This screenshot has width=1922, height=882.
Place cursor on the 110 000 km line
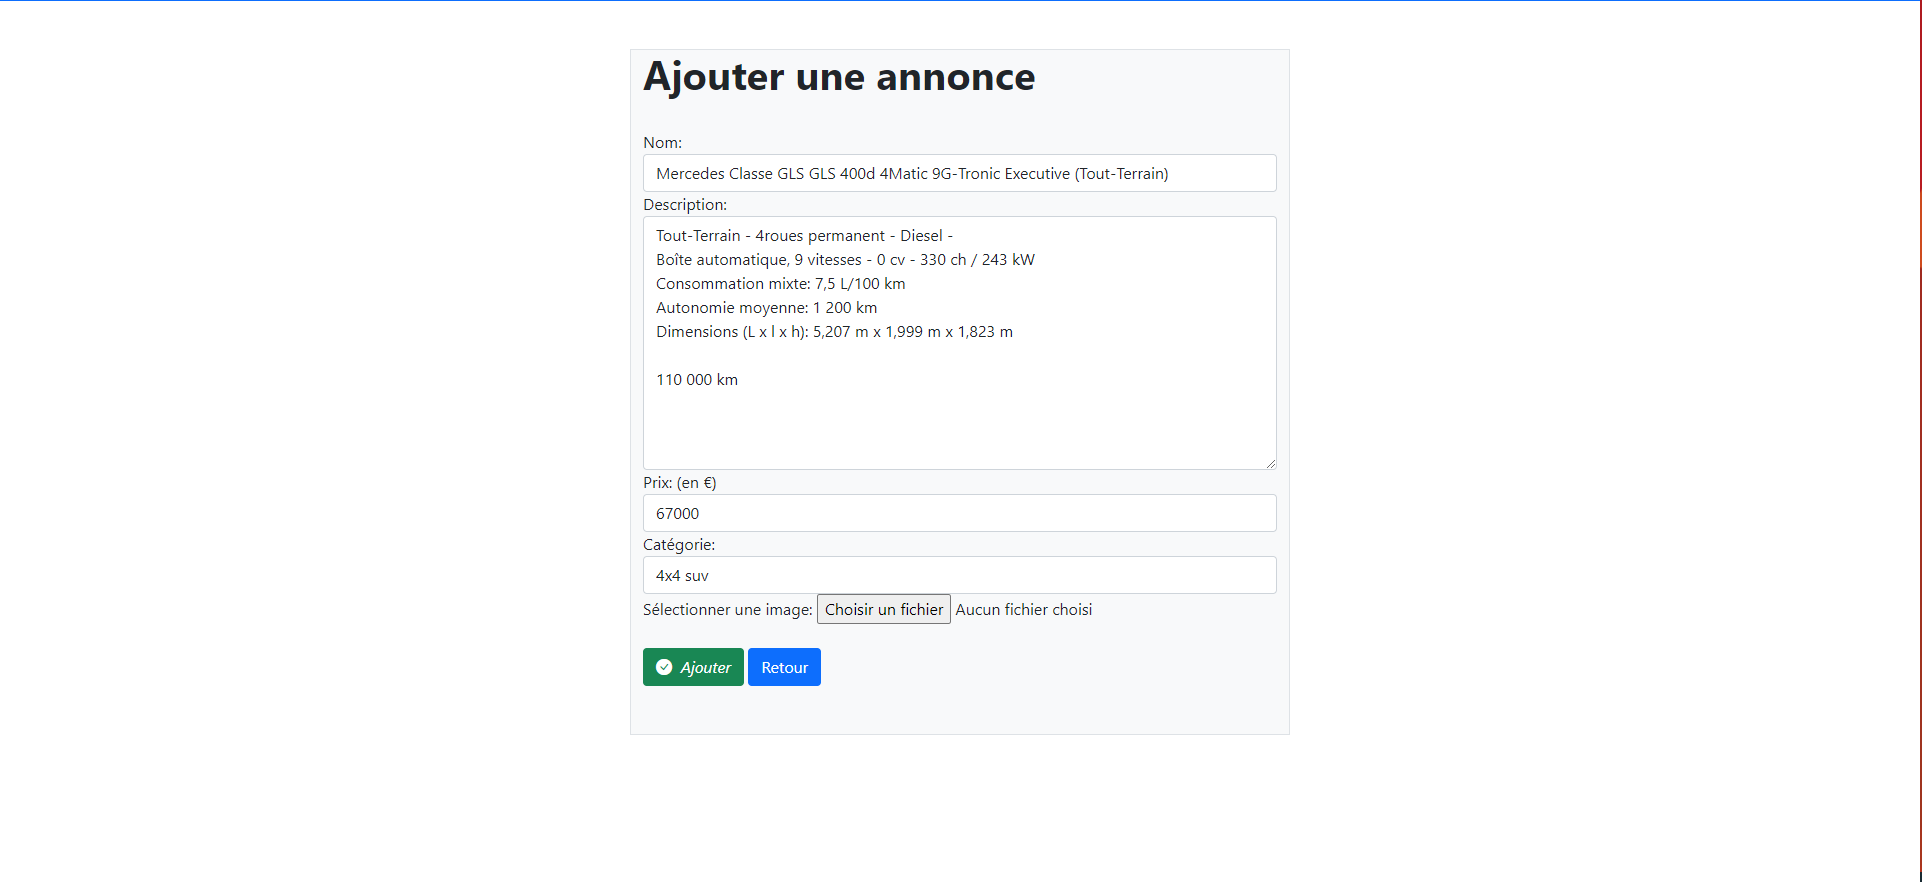tap(697, 380)
